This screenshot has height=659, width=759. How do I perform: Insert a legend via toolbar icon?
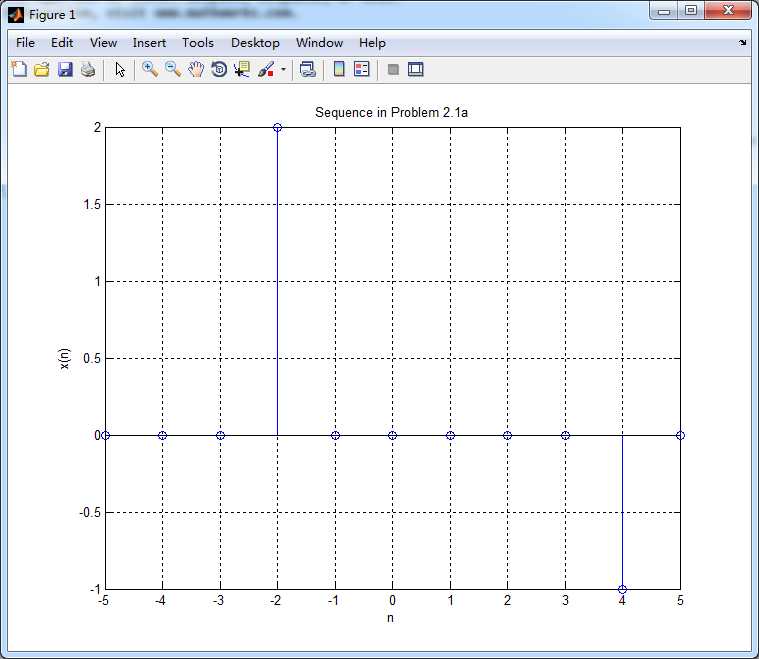[x=362, y=69]
